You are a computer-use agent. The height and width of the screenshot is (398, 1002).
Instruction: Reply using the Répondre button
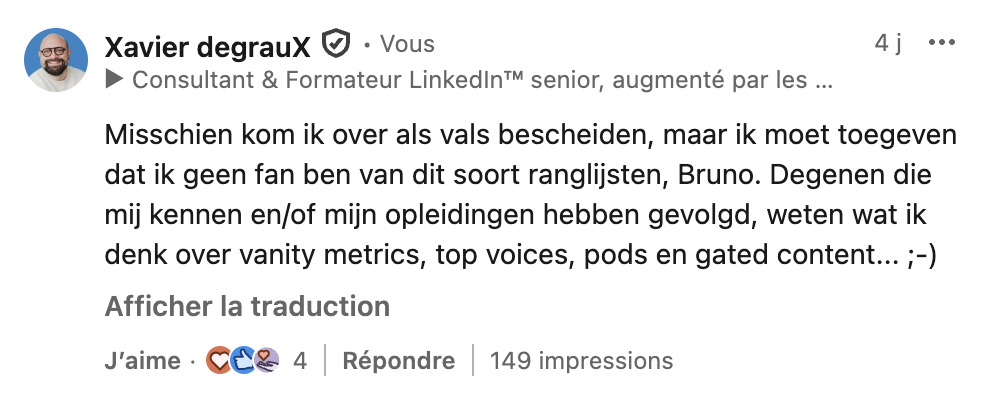click(x=399, y=361)
